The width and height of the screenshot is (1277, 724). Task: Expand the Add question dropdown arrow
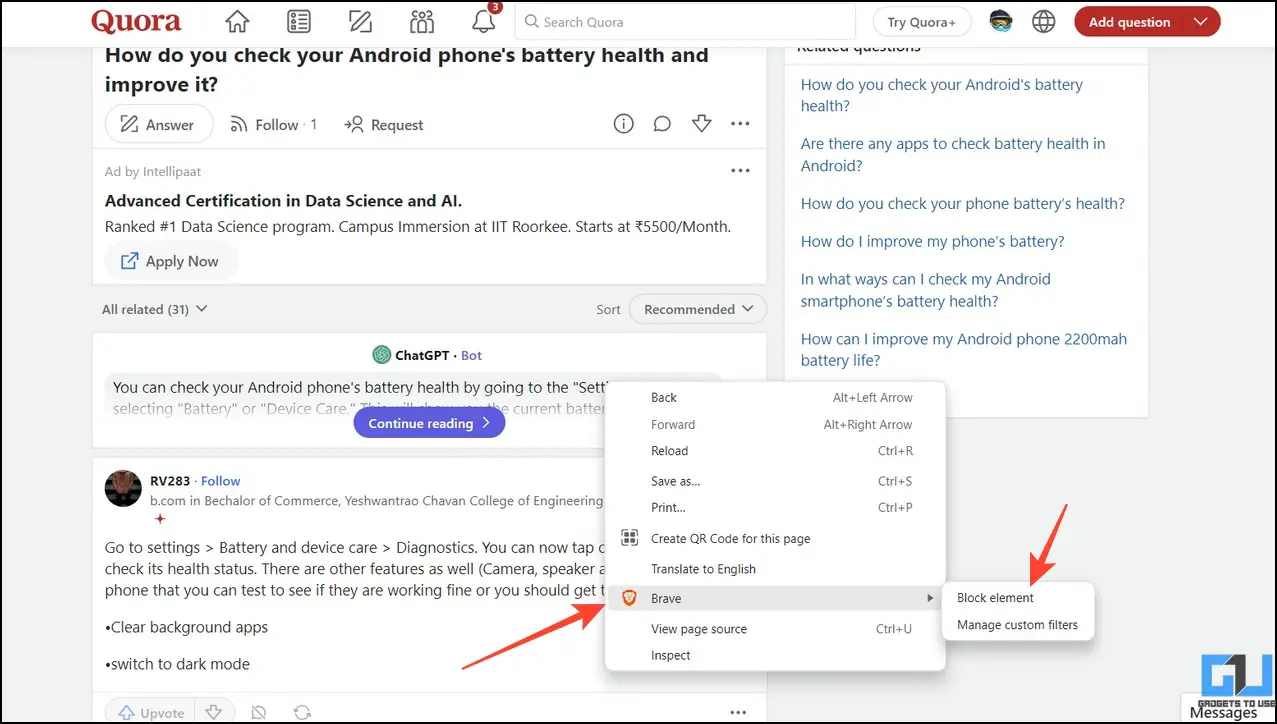(x=1201, y=22)
